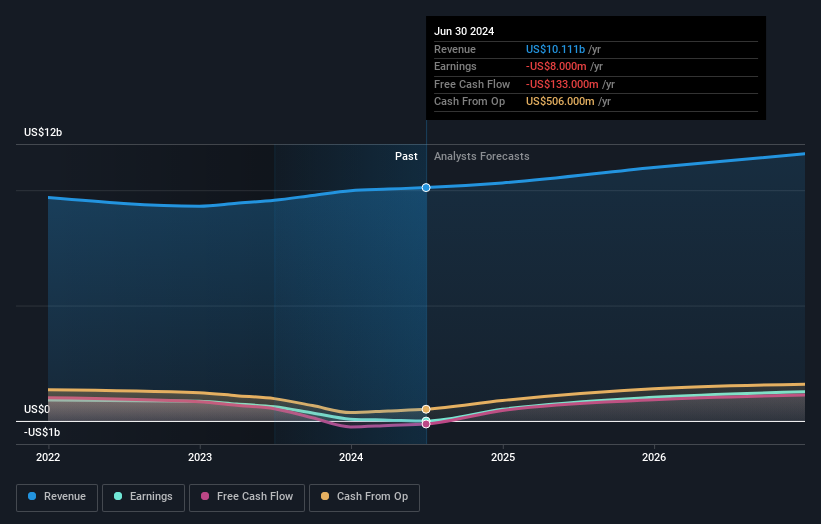The height and width of the screenshot is (524, 821).
Task: Click the Free Cash Flow label in tooltip
Action: (x=472, y=84)
